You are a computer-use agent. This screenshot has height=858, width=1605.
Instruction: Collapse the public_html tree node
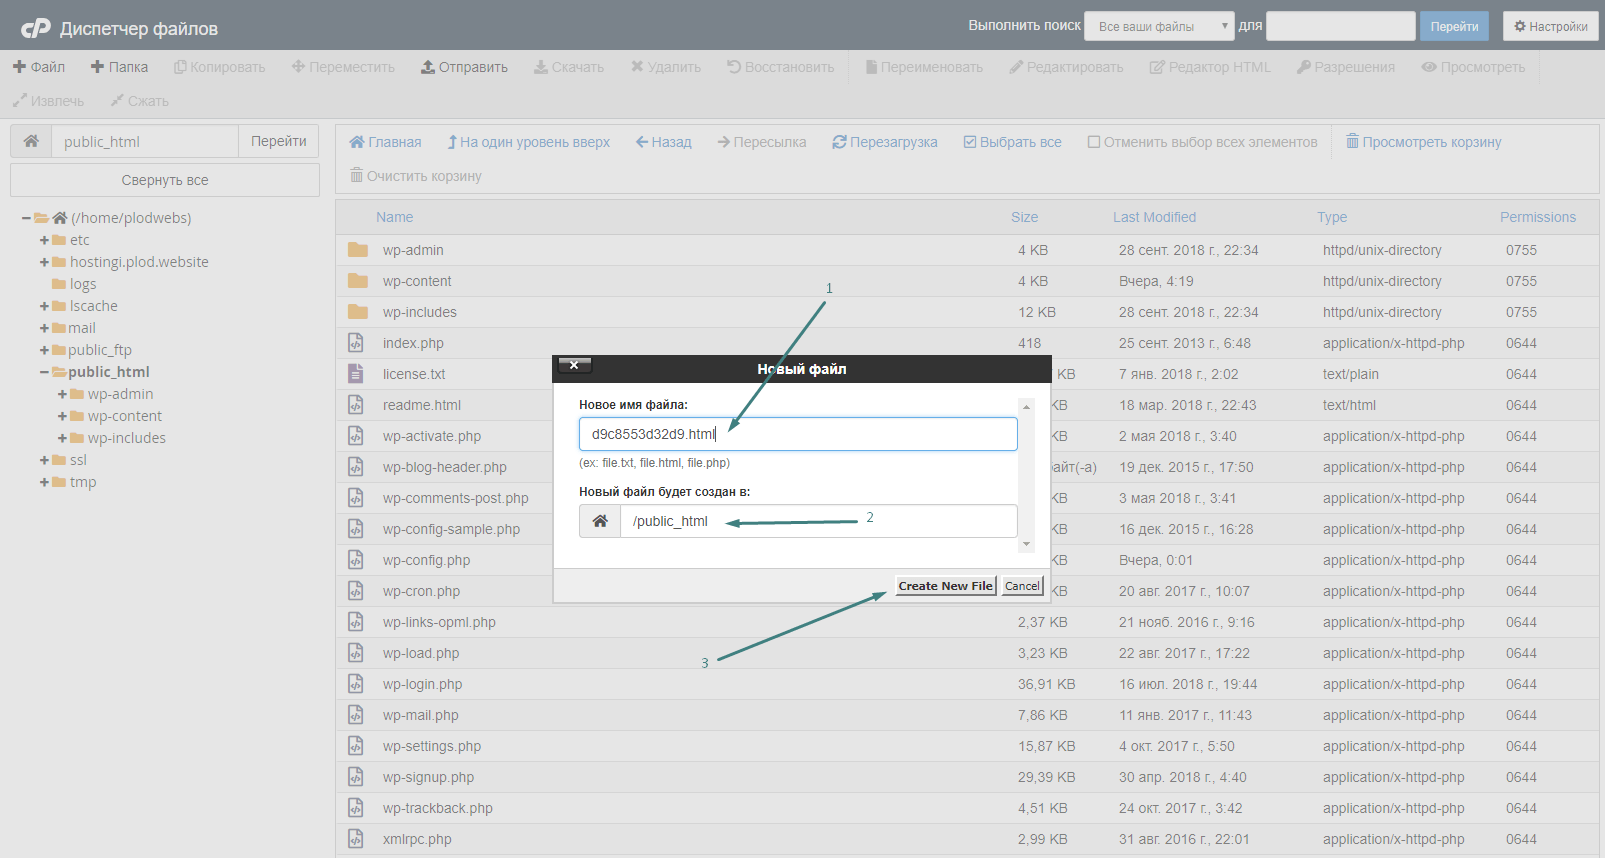point(44,372)
